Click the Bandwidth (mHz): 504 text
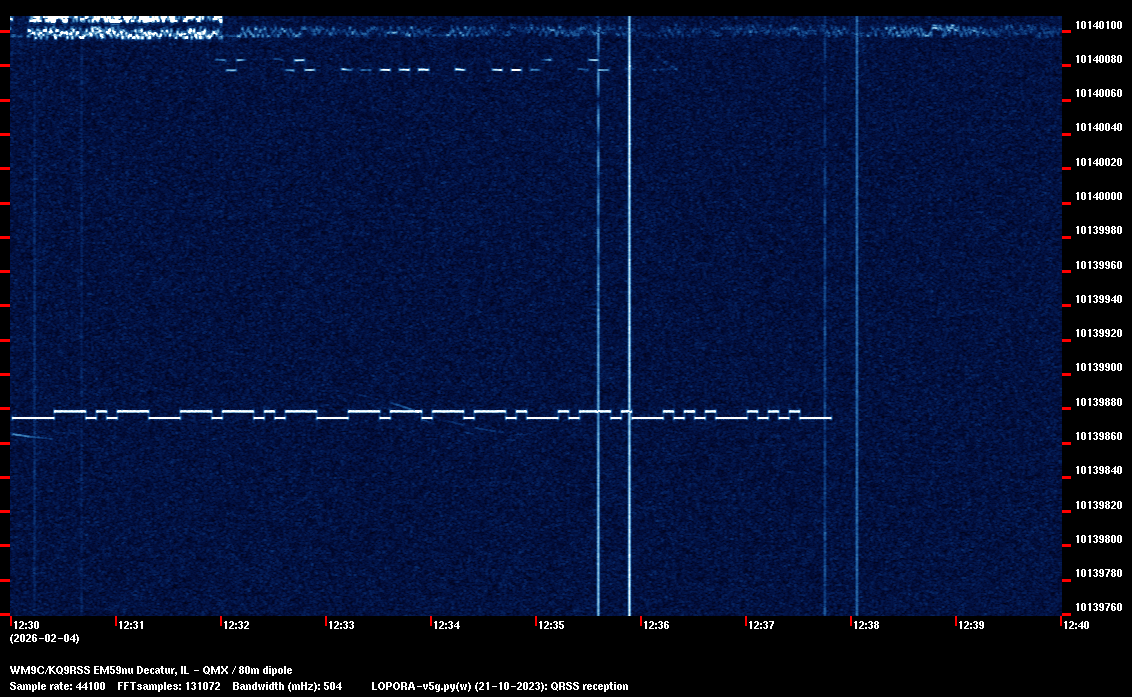This screenshot has height=697, width=1132. [288, 687]
